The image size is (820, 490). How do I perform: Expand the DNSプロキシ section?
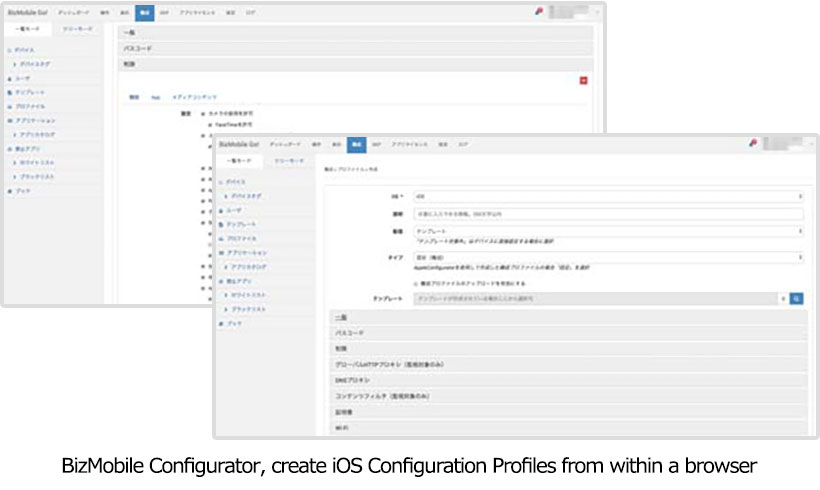(x=569, y=380)
